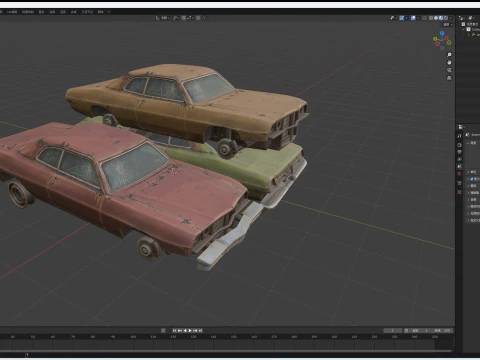The image size is (480, 360).
Task: Switch to the UV Editing workspace tab
Action: 12,12
